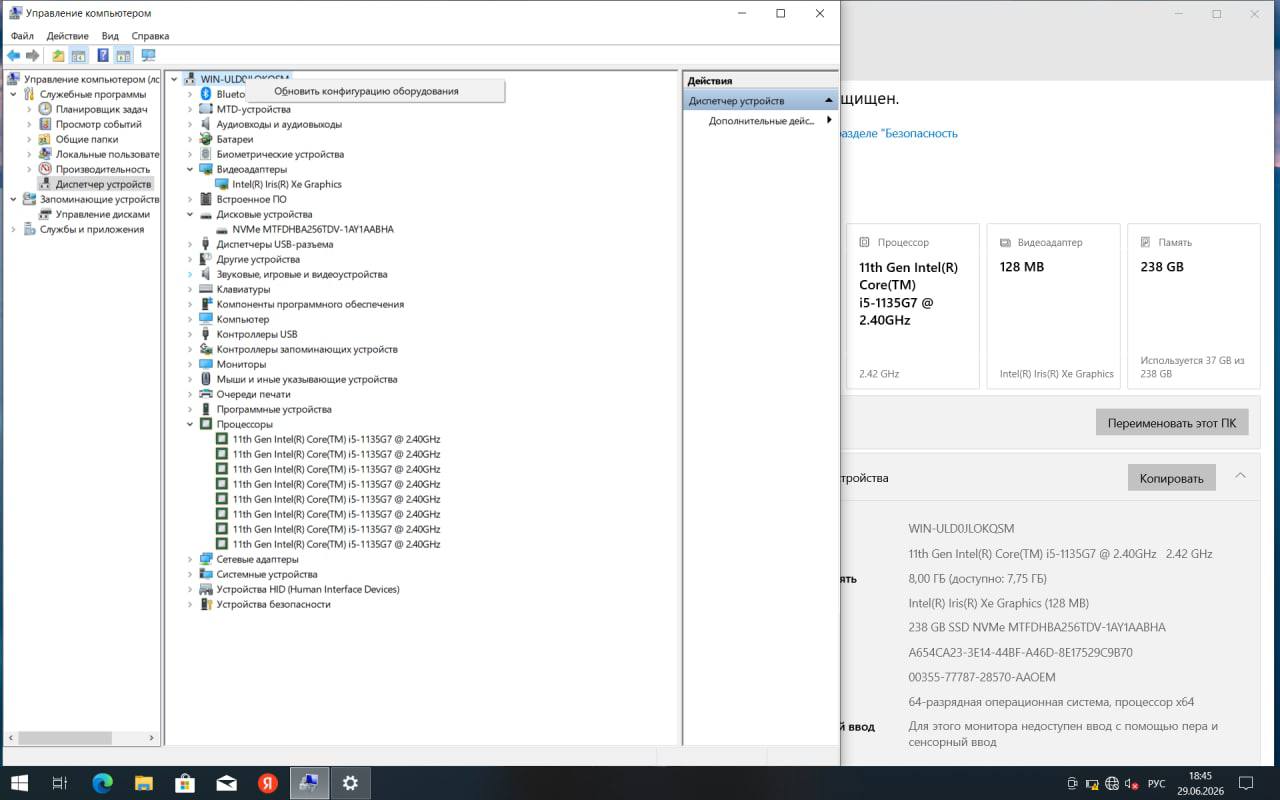Image resolution: width=1280 pixels, height=800 pixels.
Task: Open the Вид menu
Action: pyautogui.click(x=110, y=36)
